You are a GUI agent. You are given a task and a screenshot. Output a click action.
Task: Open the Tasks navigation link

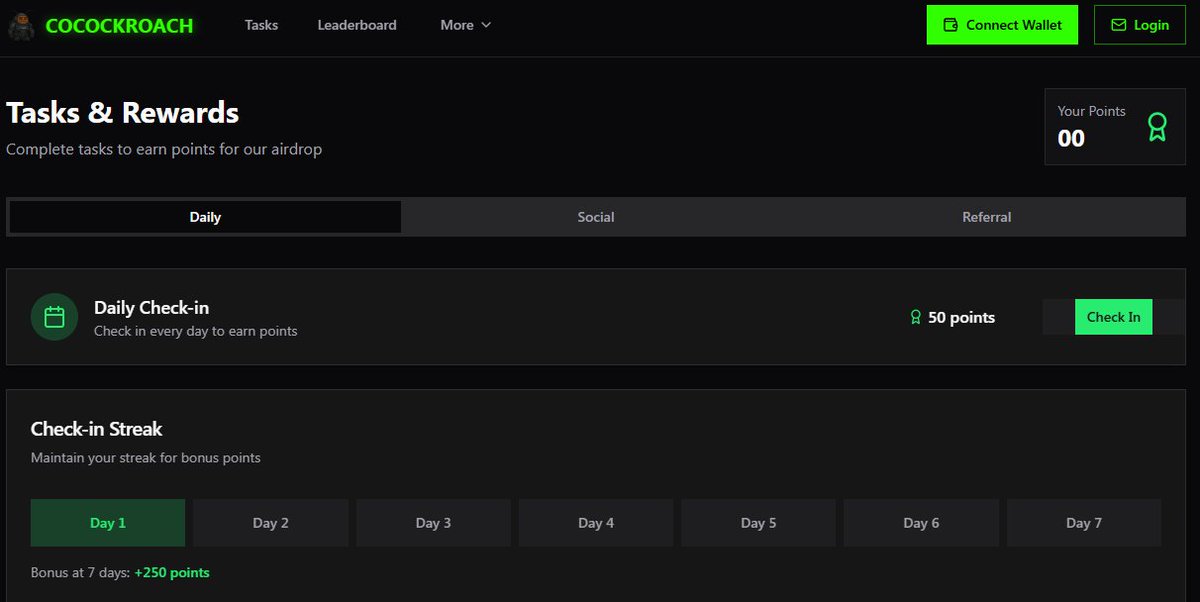click(x=261, y=25)
